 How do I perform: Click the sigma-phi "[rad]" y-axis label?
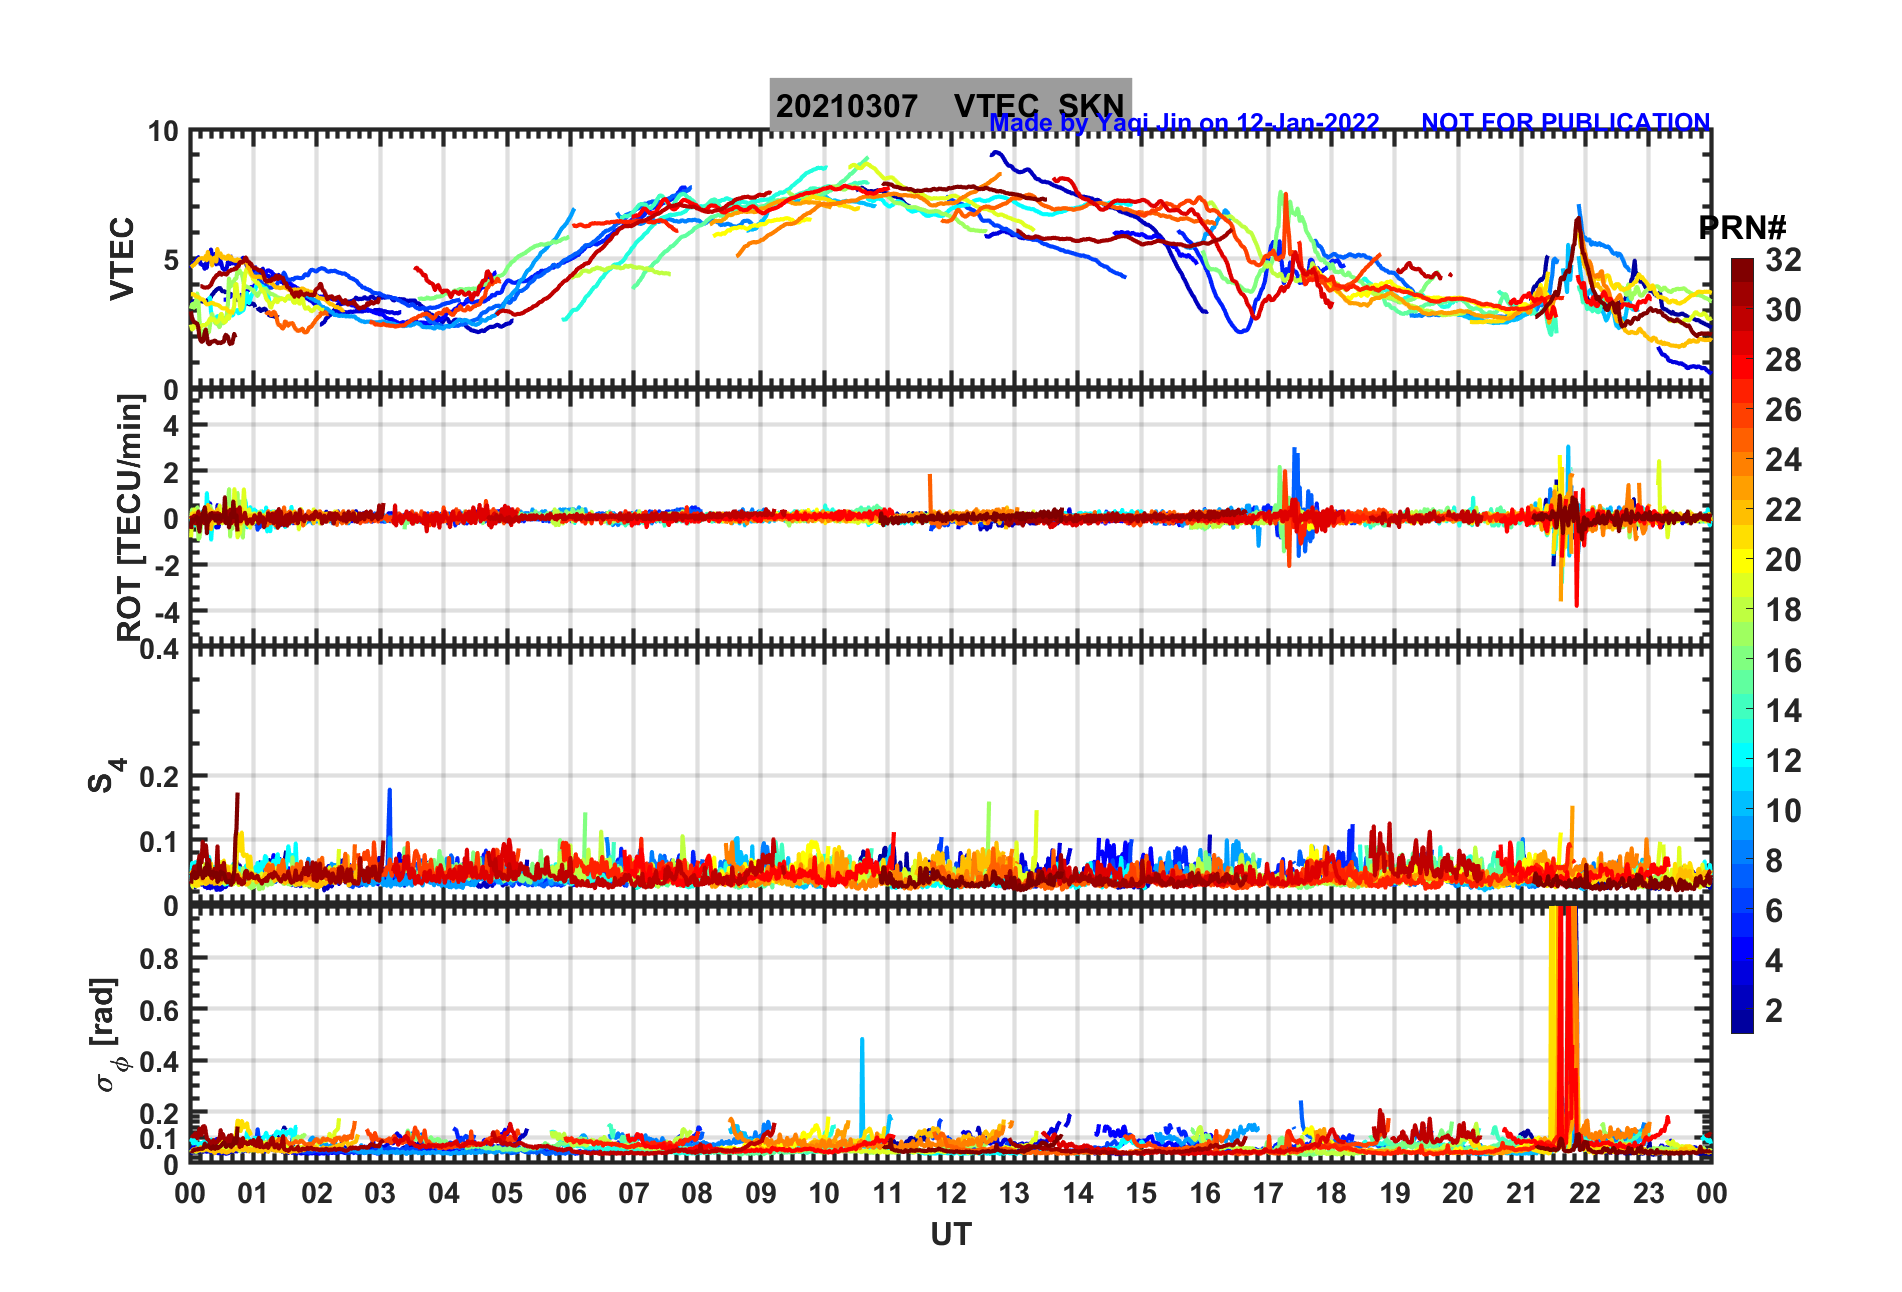tap(106, 1035)
